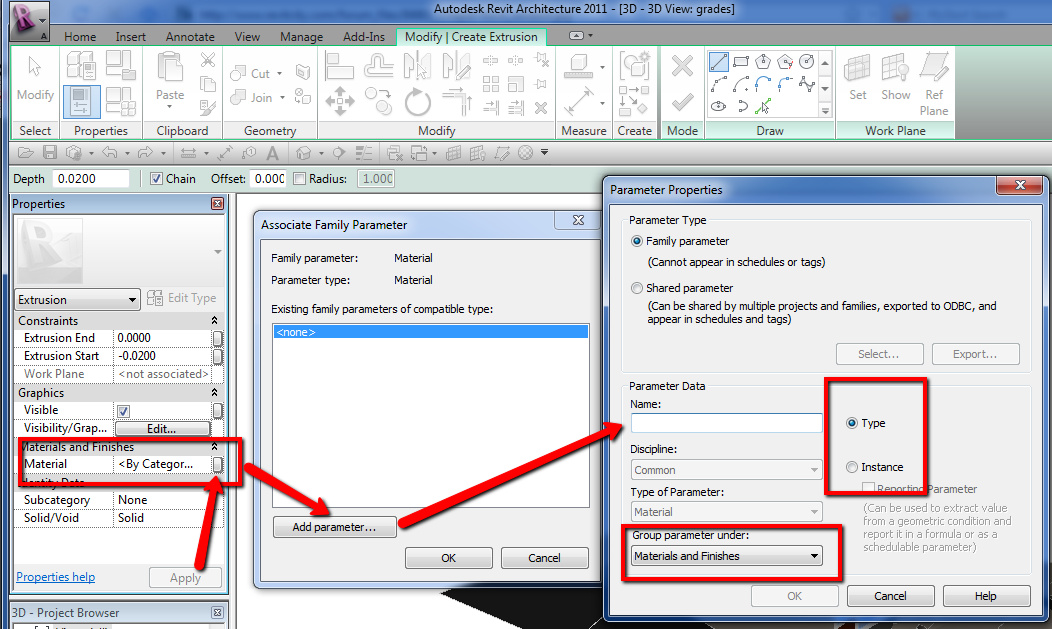Cancel sketch with red X in Mode
The width and height of the screenshot is (1052, 629).
click(x=682, y=66)
